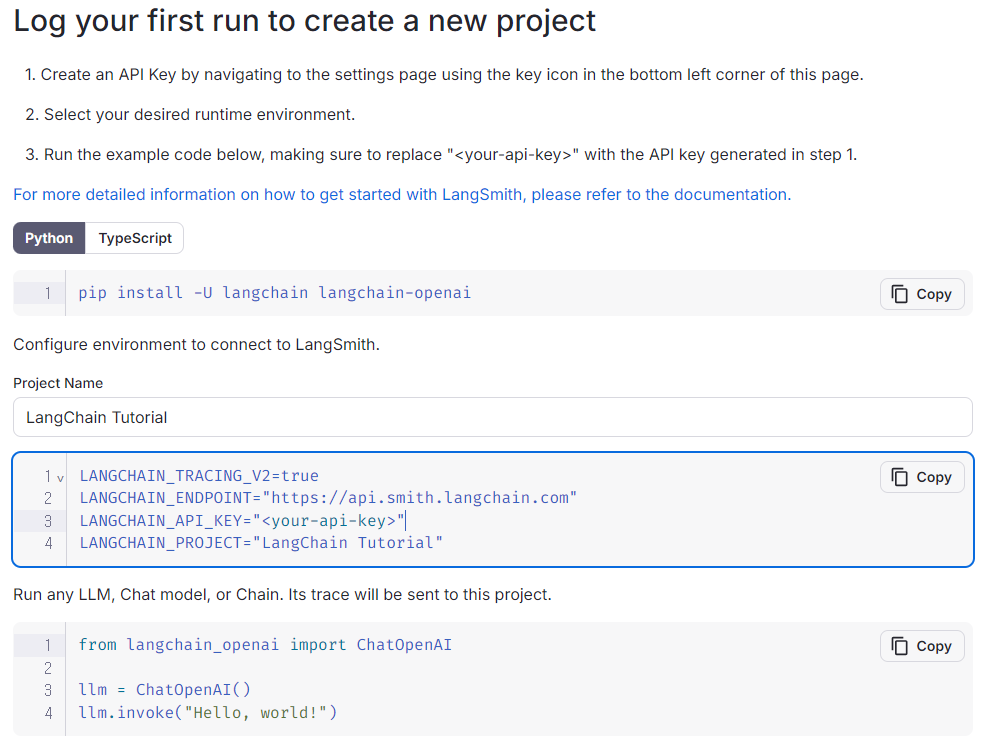Click the langchain_openai import statement

coord(265,645)
